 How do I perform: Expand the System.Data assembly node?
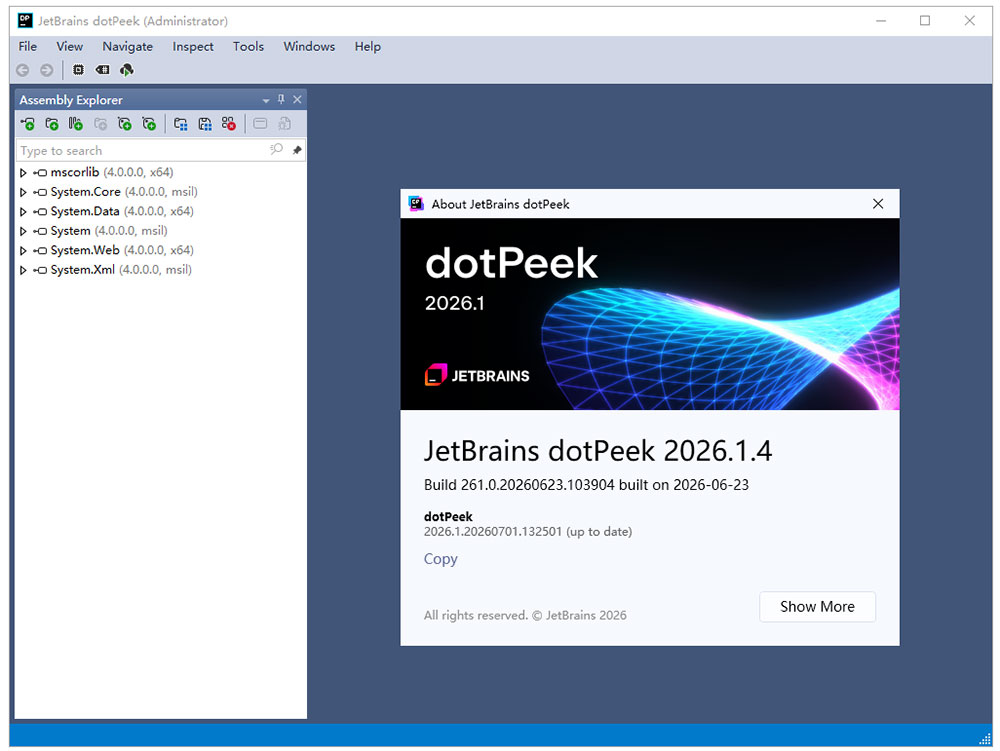point(23,212)
